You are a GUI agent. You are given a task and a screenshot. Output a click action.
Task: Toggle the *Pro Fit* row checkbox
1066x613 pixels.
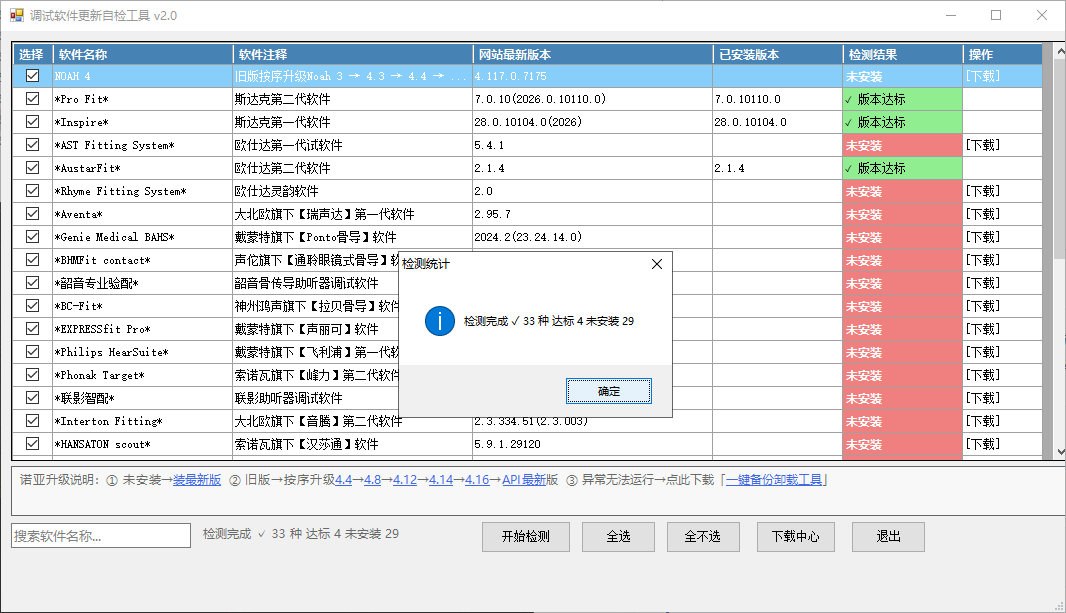pos(32,99)
